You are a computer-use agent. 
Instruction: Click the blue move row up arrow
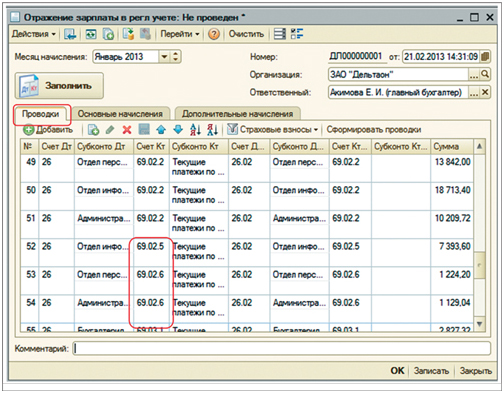[161, 130]
